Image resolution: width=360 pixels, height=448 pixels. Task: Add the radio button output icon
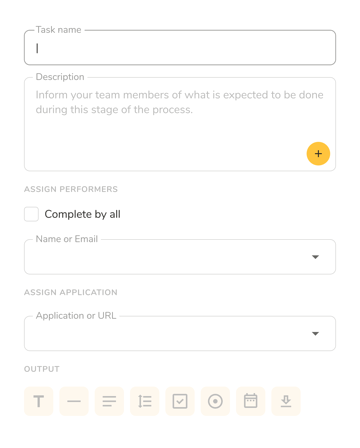click(x=215, y=401)
